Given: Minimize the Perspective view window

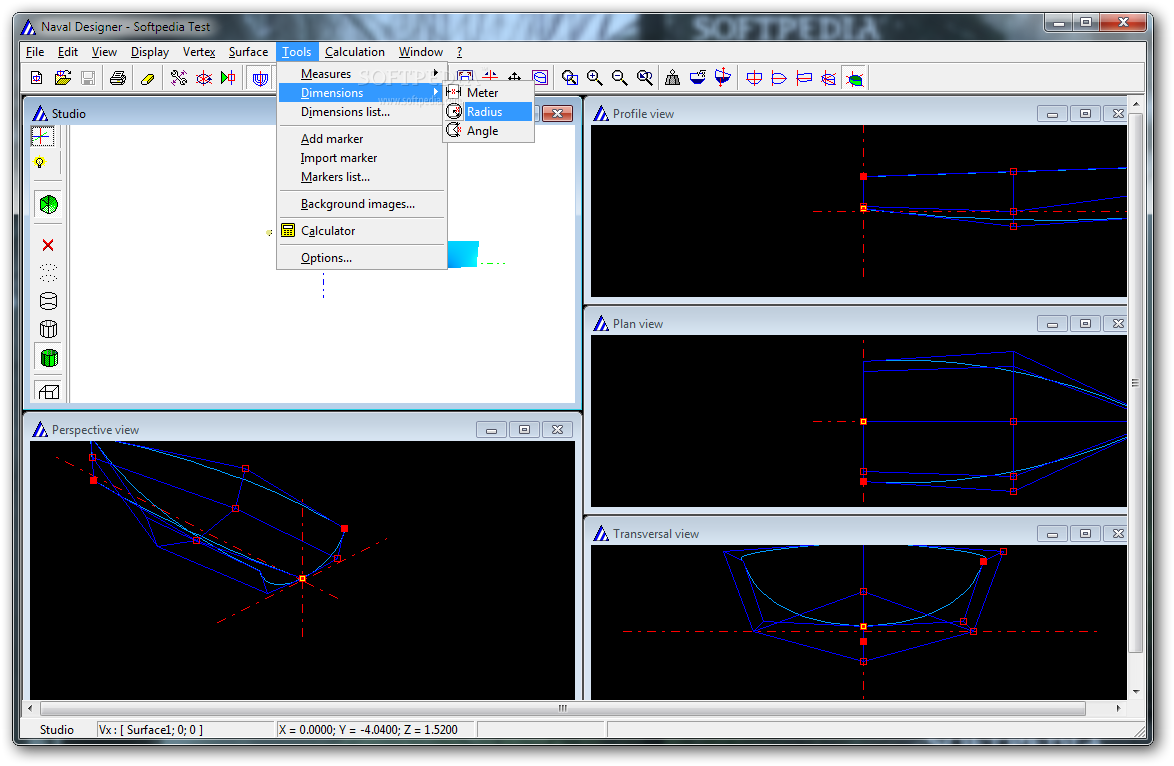Looking at the screenshot, I should (x=491, y=430).
